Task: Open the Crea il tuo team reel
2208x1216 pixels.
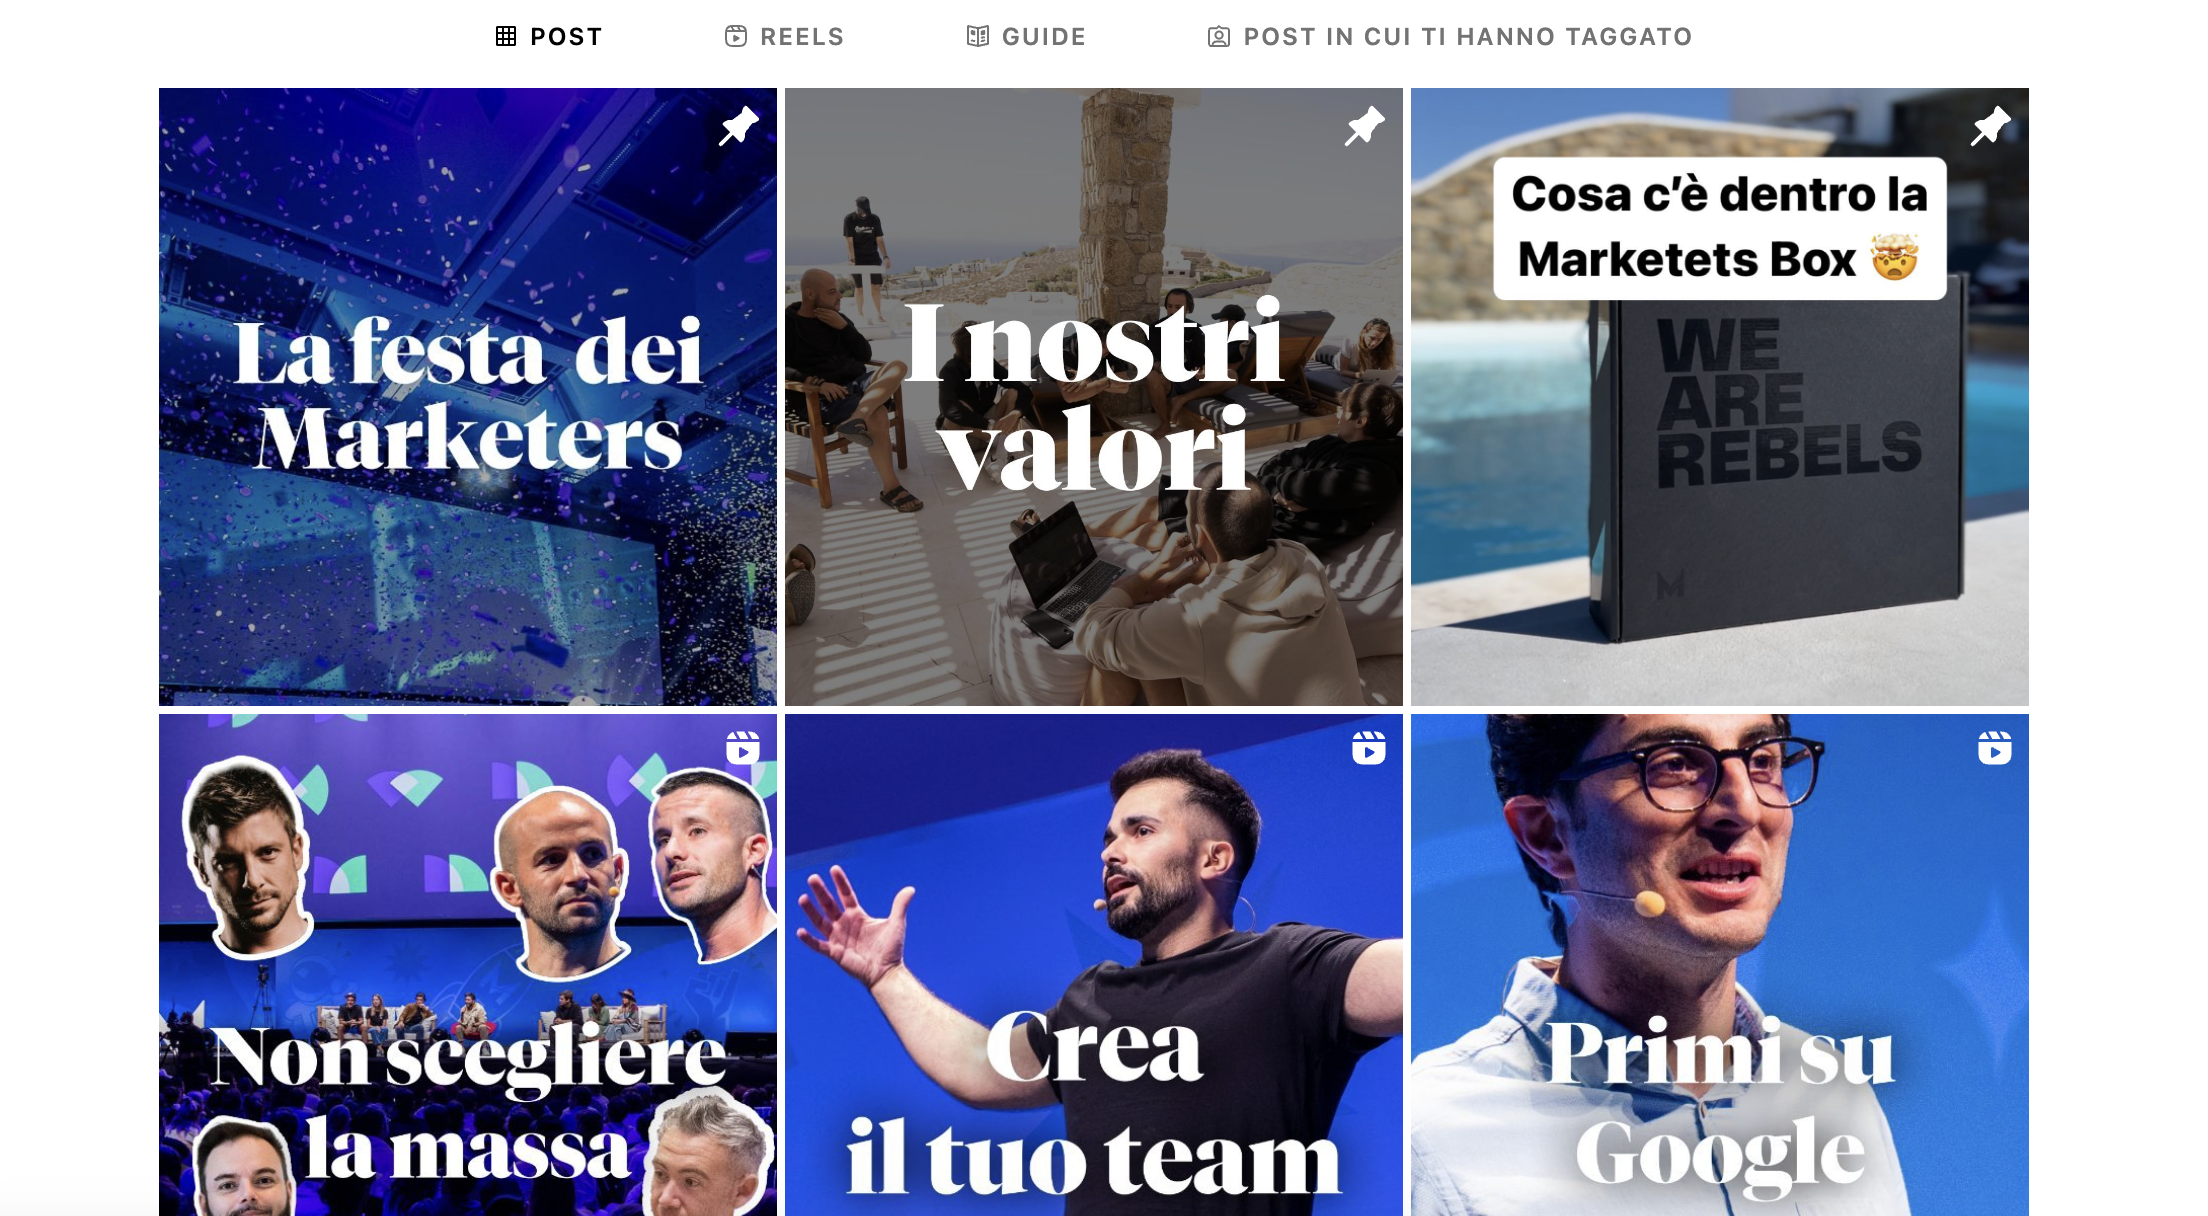Action: tap(1094, 965)
